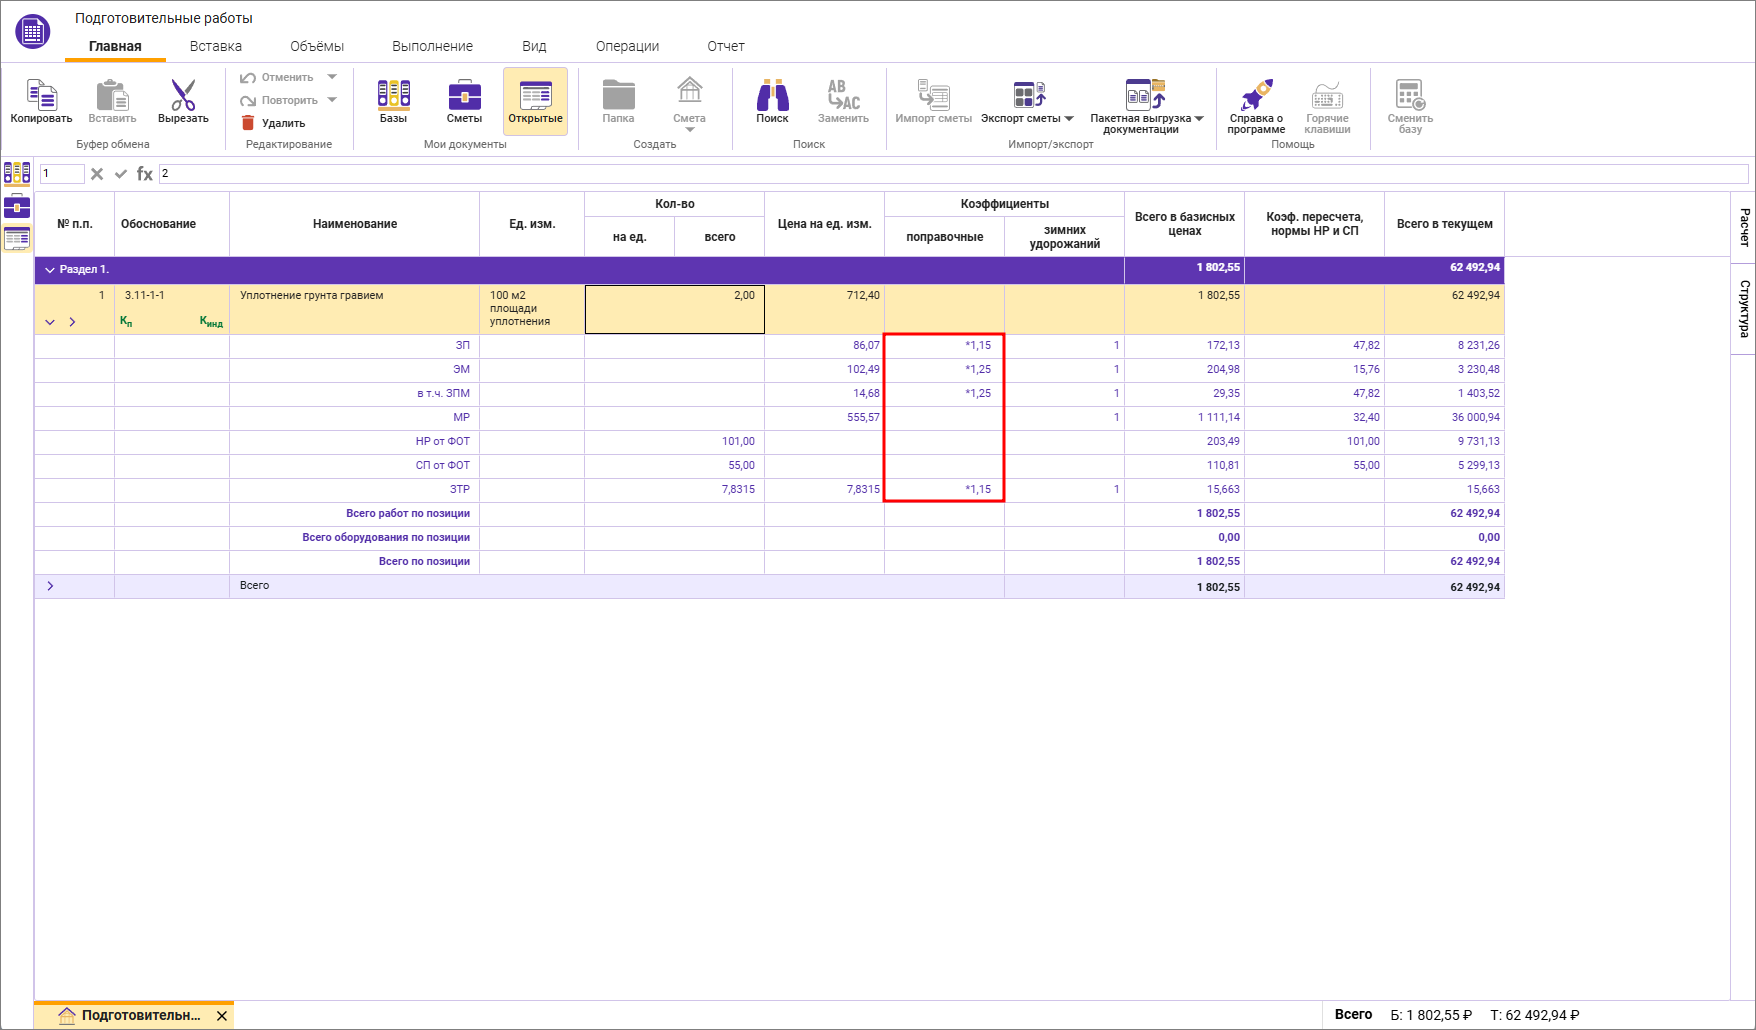This screenshot has height=1030, width=1756.
Task: Open the Estimates (Сметы) briefcase
Action: tap(464, 97)
